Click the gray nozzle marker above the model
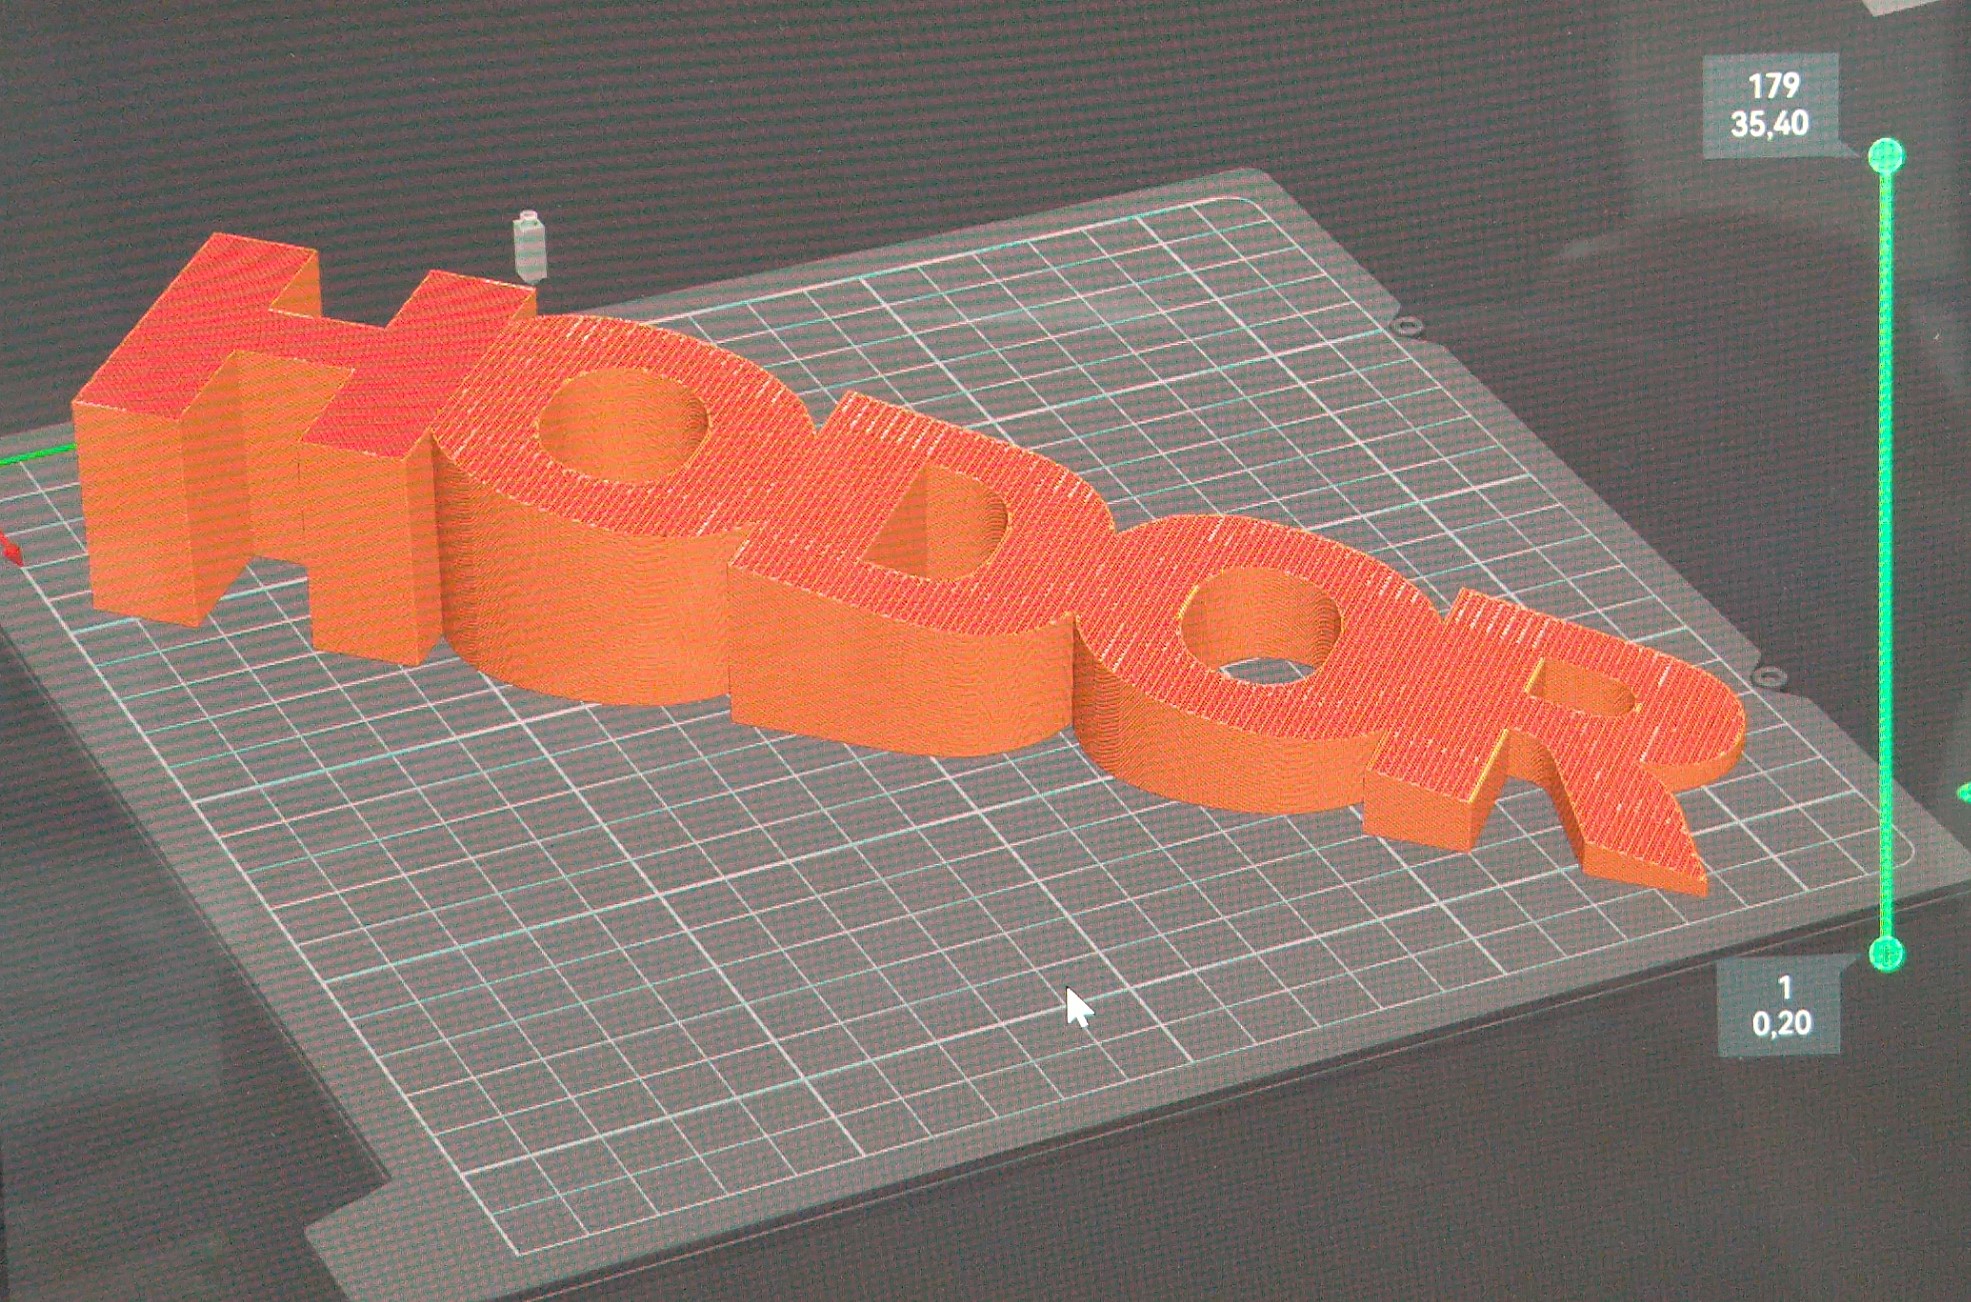Image resolution: width=1971 pixels, height=1302 pixels. pos(529,246)
